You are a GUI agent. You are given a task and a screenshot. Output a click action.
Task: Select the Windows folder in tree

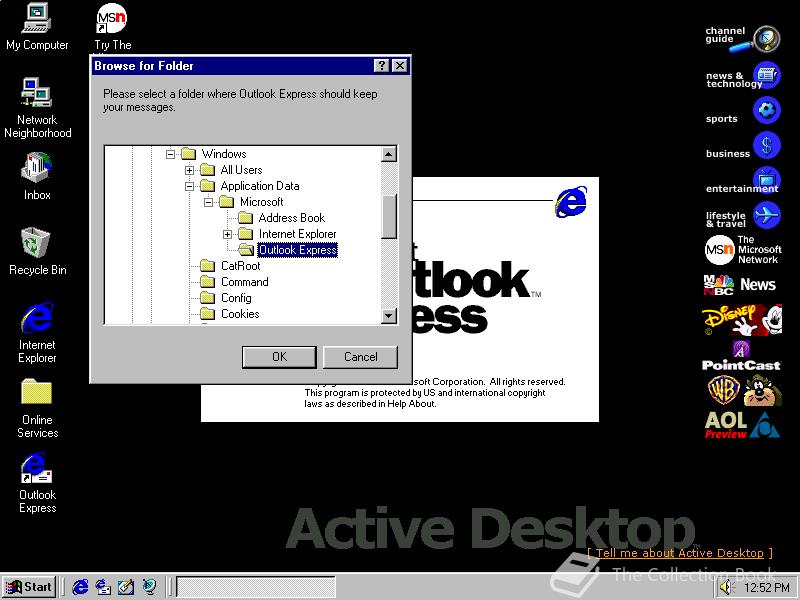[x=224, y=154]
